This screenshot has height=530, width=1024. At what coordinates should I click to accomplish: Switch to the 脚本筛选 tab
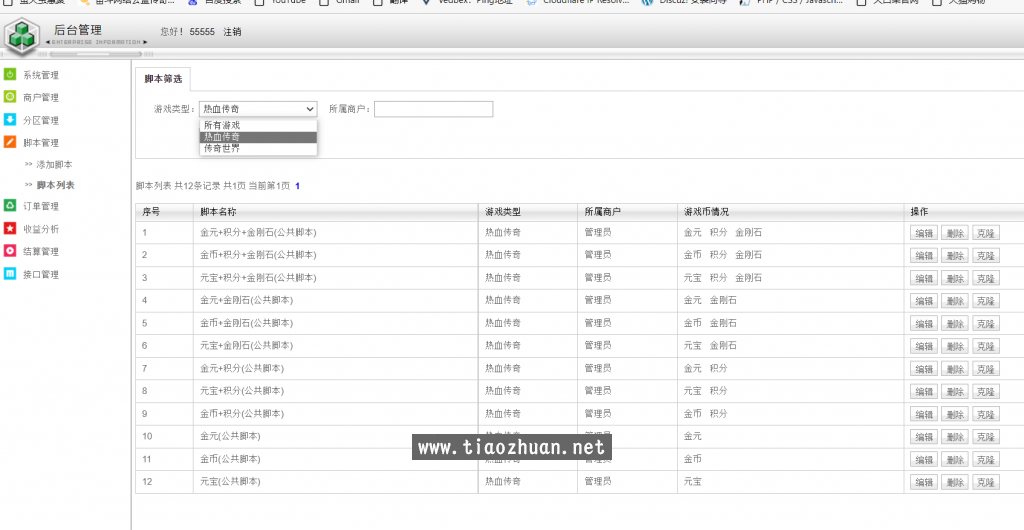(163, 78)
